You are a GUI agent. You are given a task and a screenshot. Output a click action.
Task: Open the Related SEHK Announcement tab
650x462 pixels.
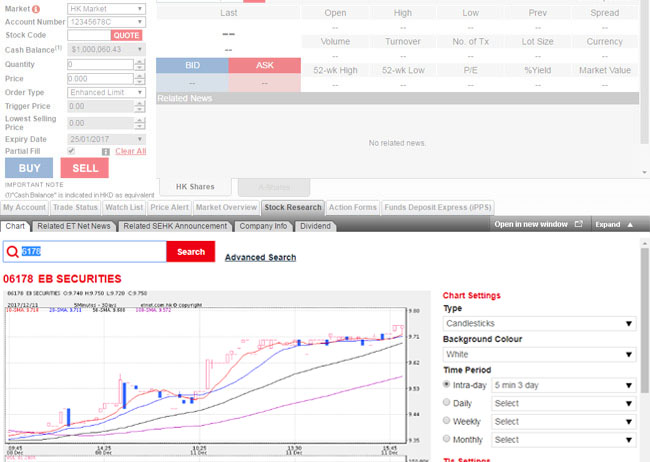click(x=175, y=226)
